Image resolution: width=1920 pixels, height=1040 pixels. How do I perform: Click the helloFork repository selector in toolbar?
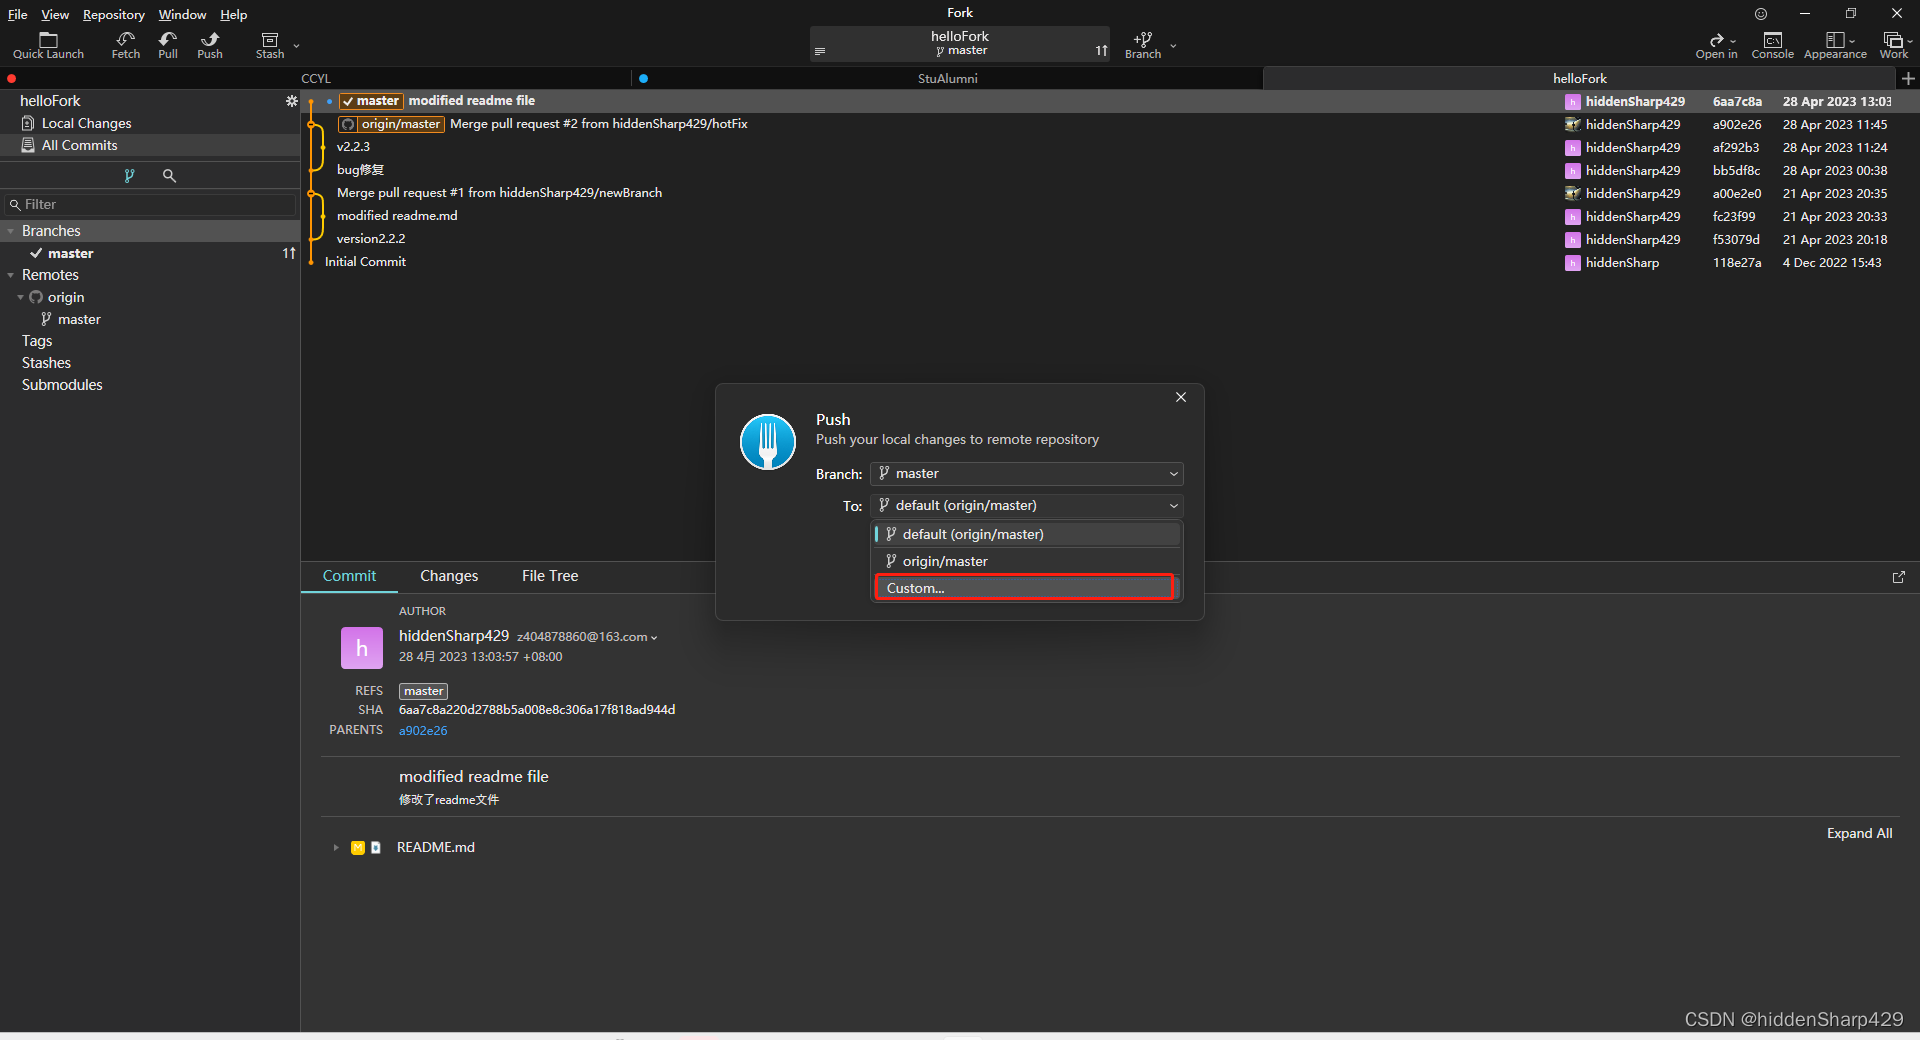(959, 44)
